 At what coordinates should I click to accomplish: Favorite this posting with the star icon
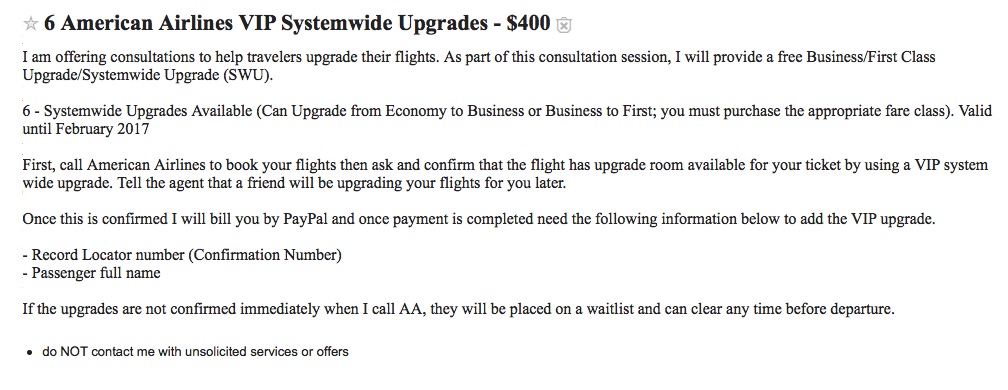pyautogui.click(x=30, y=24)
